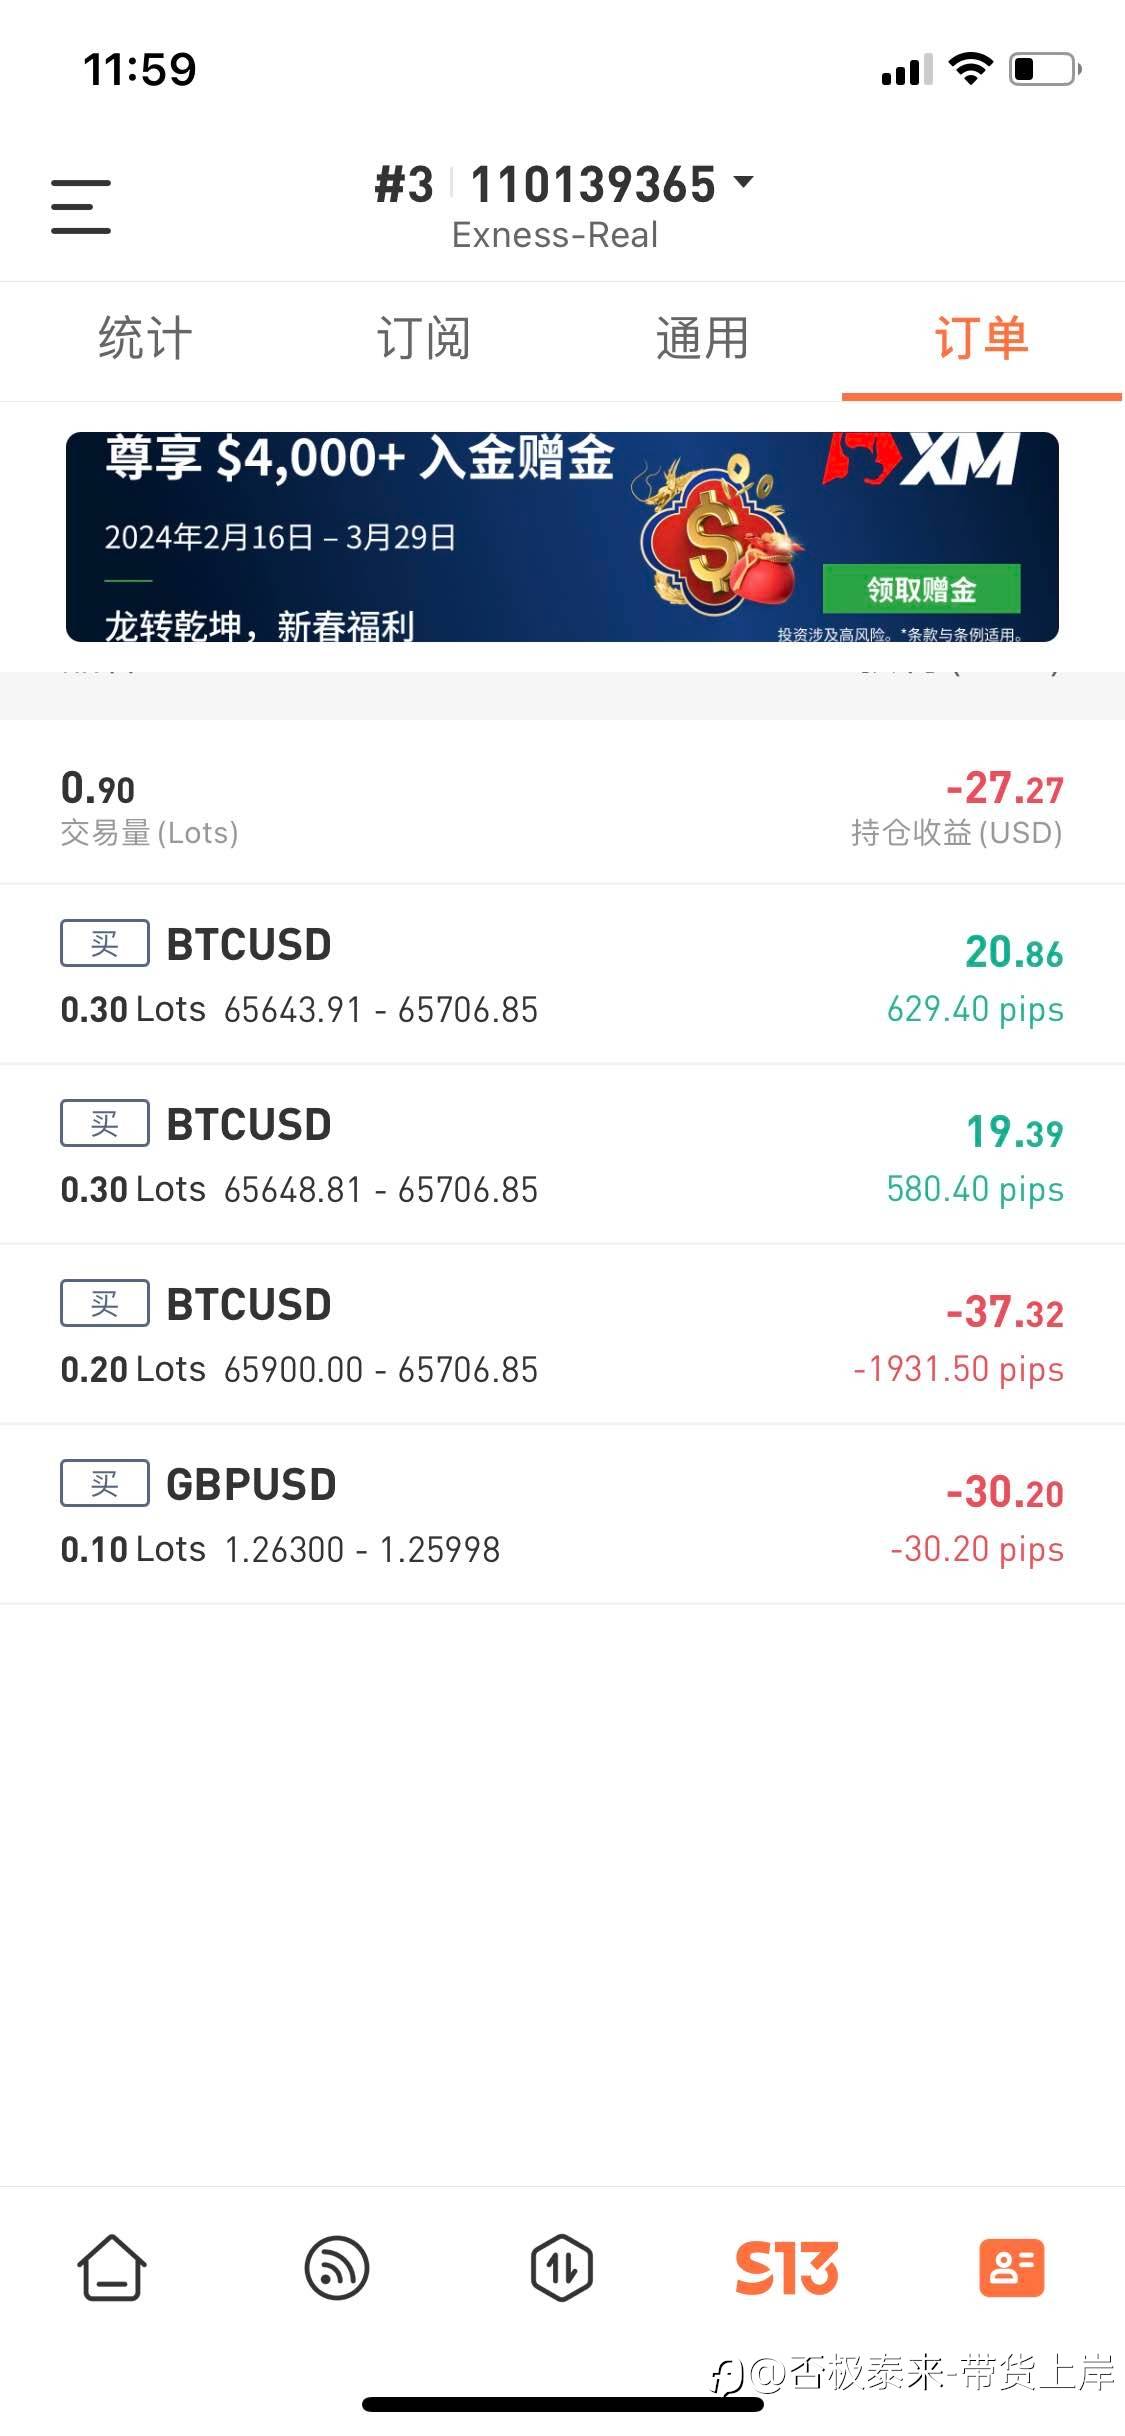Screen dimensions: 1125x2436
Task: Open the trade arrows hexagon icon
Action: (562, 2267)
